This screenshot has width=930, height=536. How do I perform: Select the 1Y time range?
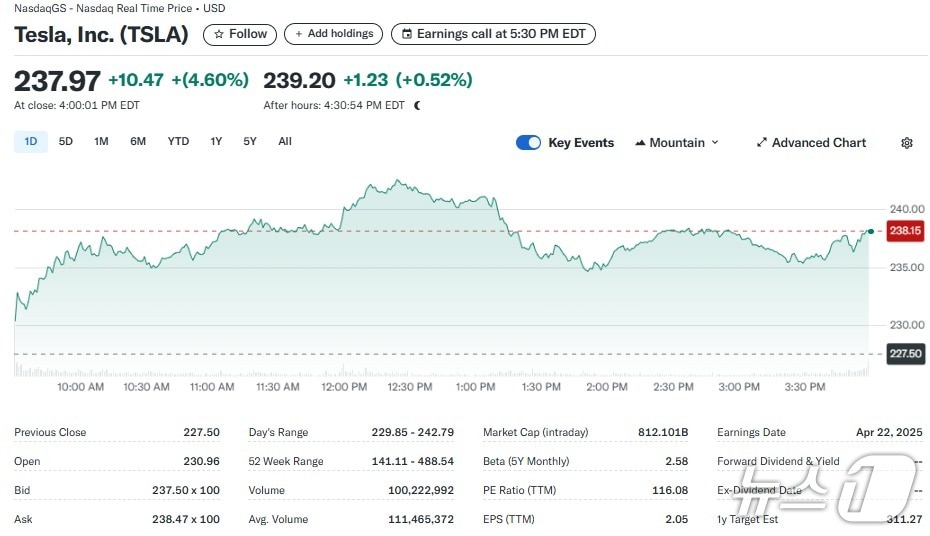tap(216, 142)
